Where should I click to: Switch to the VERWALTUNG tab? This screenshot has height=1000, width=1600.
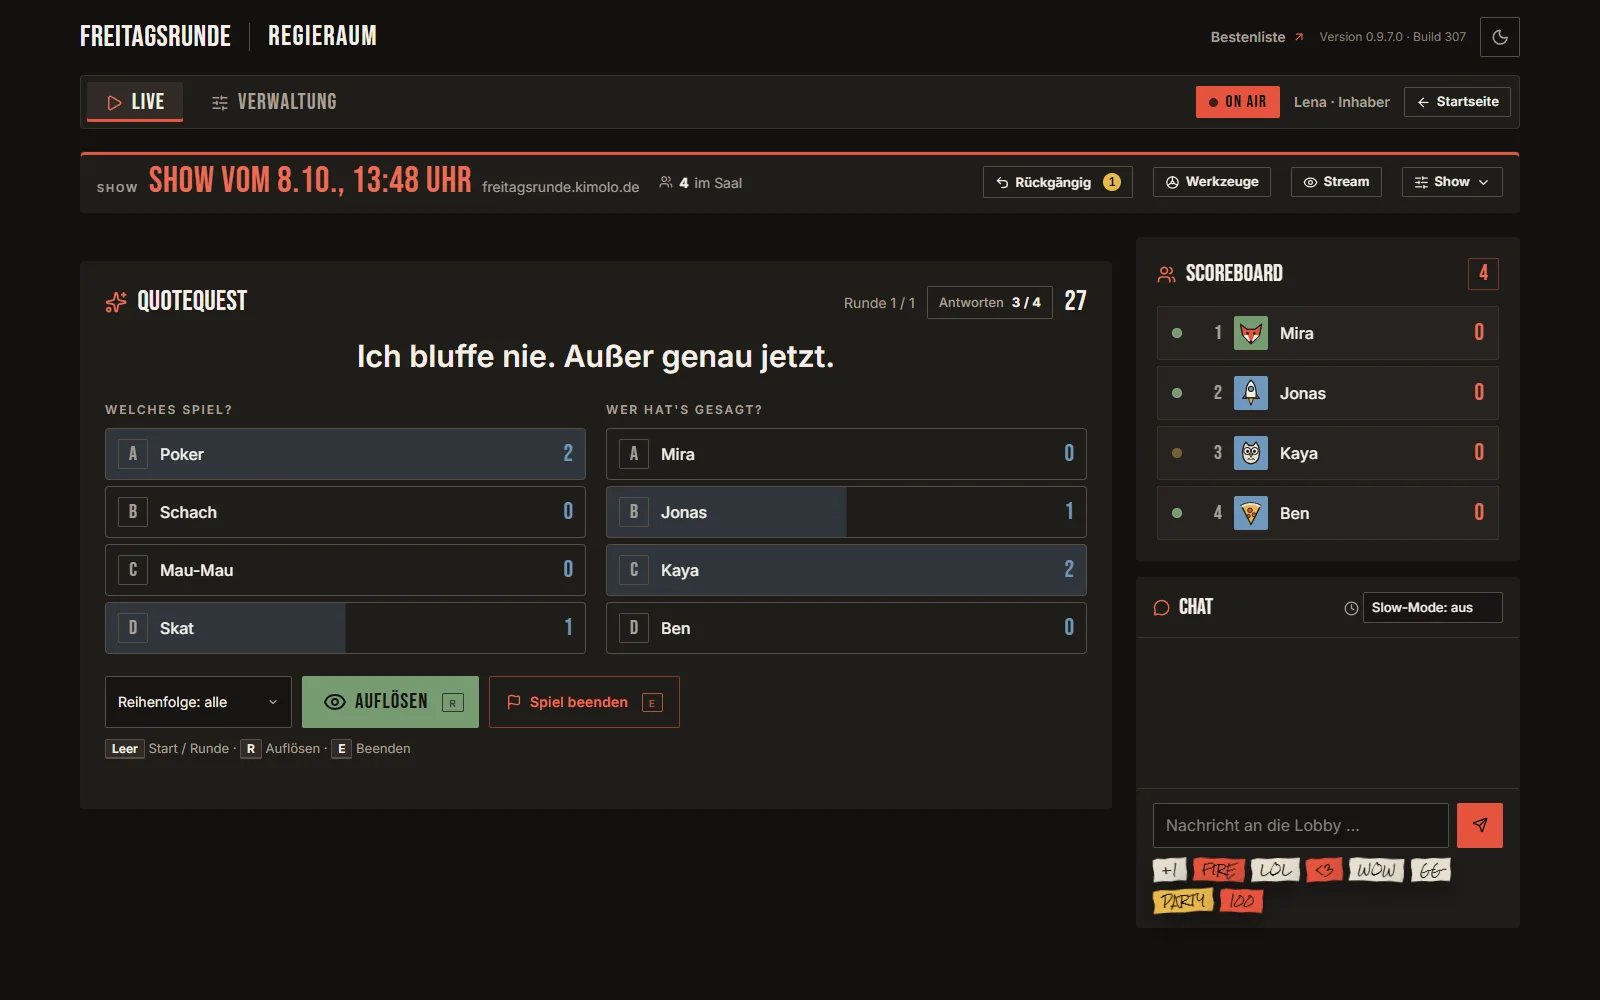tap(274, 102)
